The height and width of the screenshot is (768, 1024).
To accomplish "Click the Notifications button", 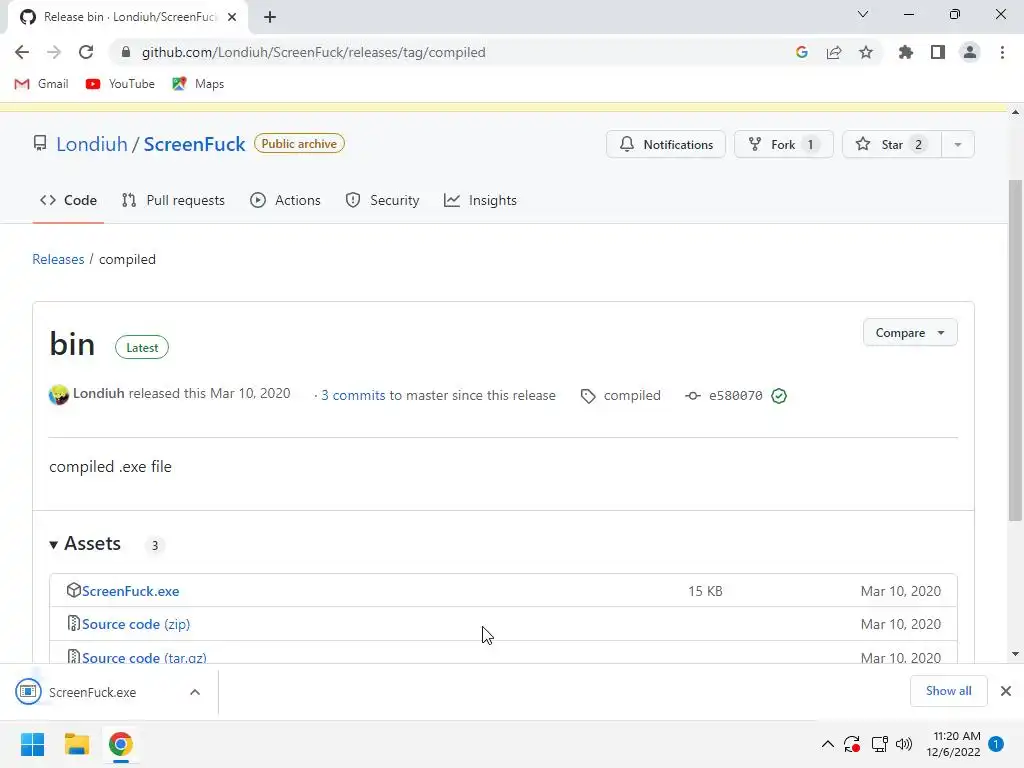I will pos(665,144).
